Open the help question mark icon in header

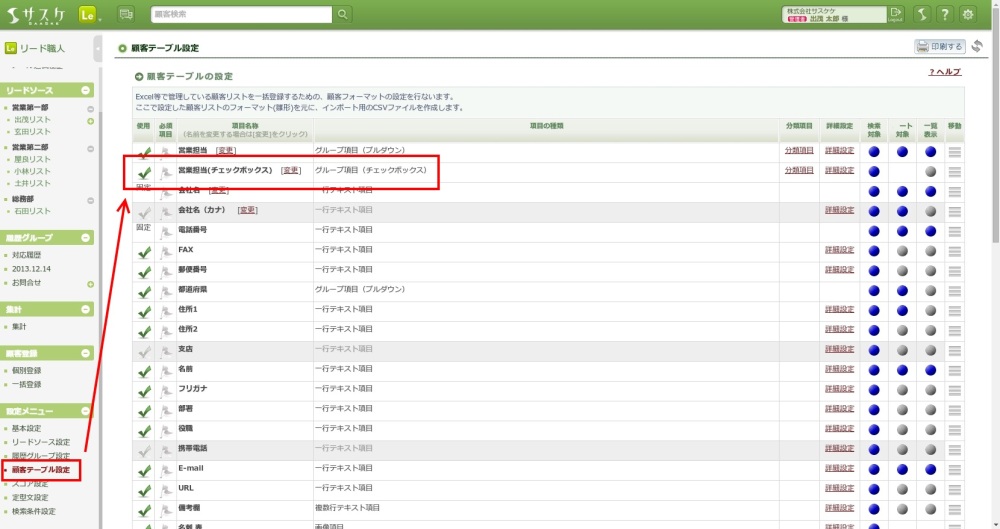(943, 14)
